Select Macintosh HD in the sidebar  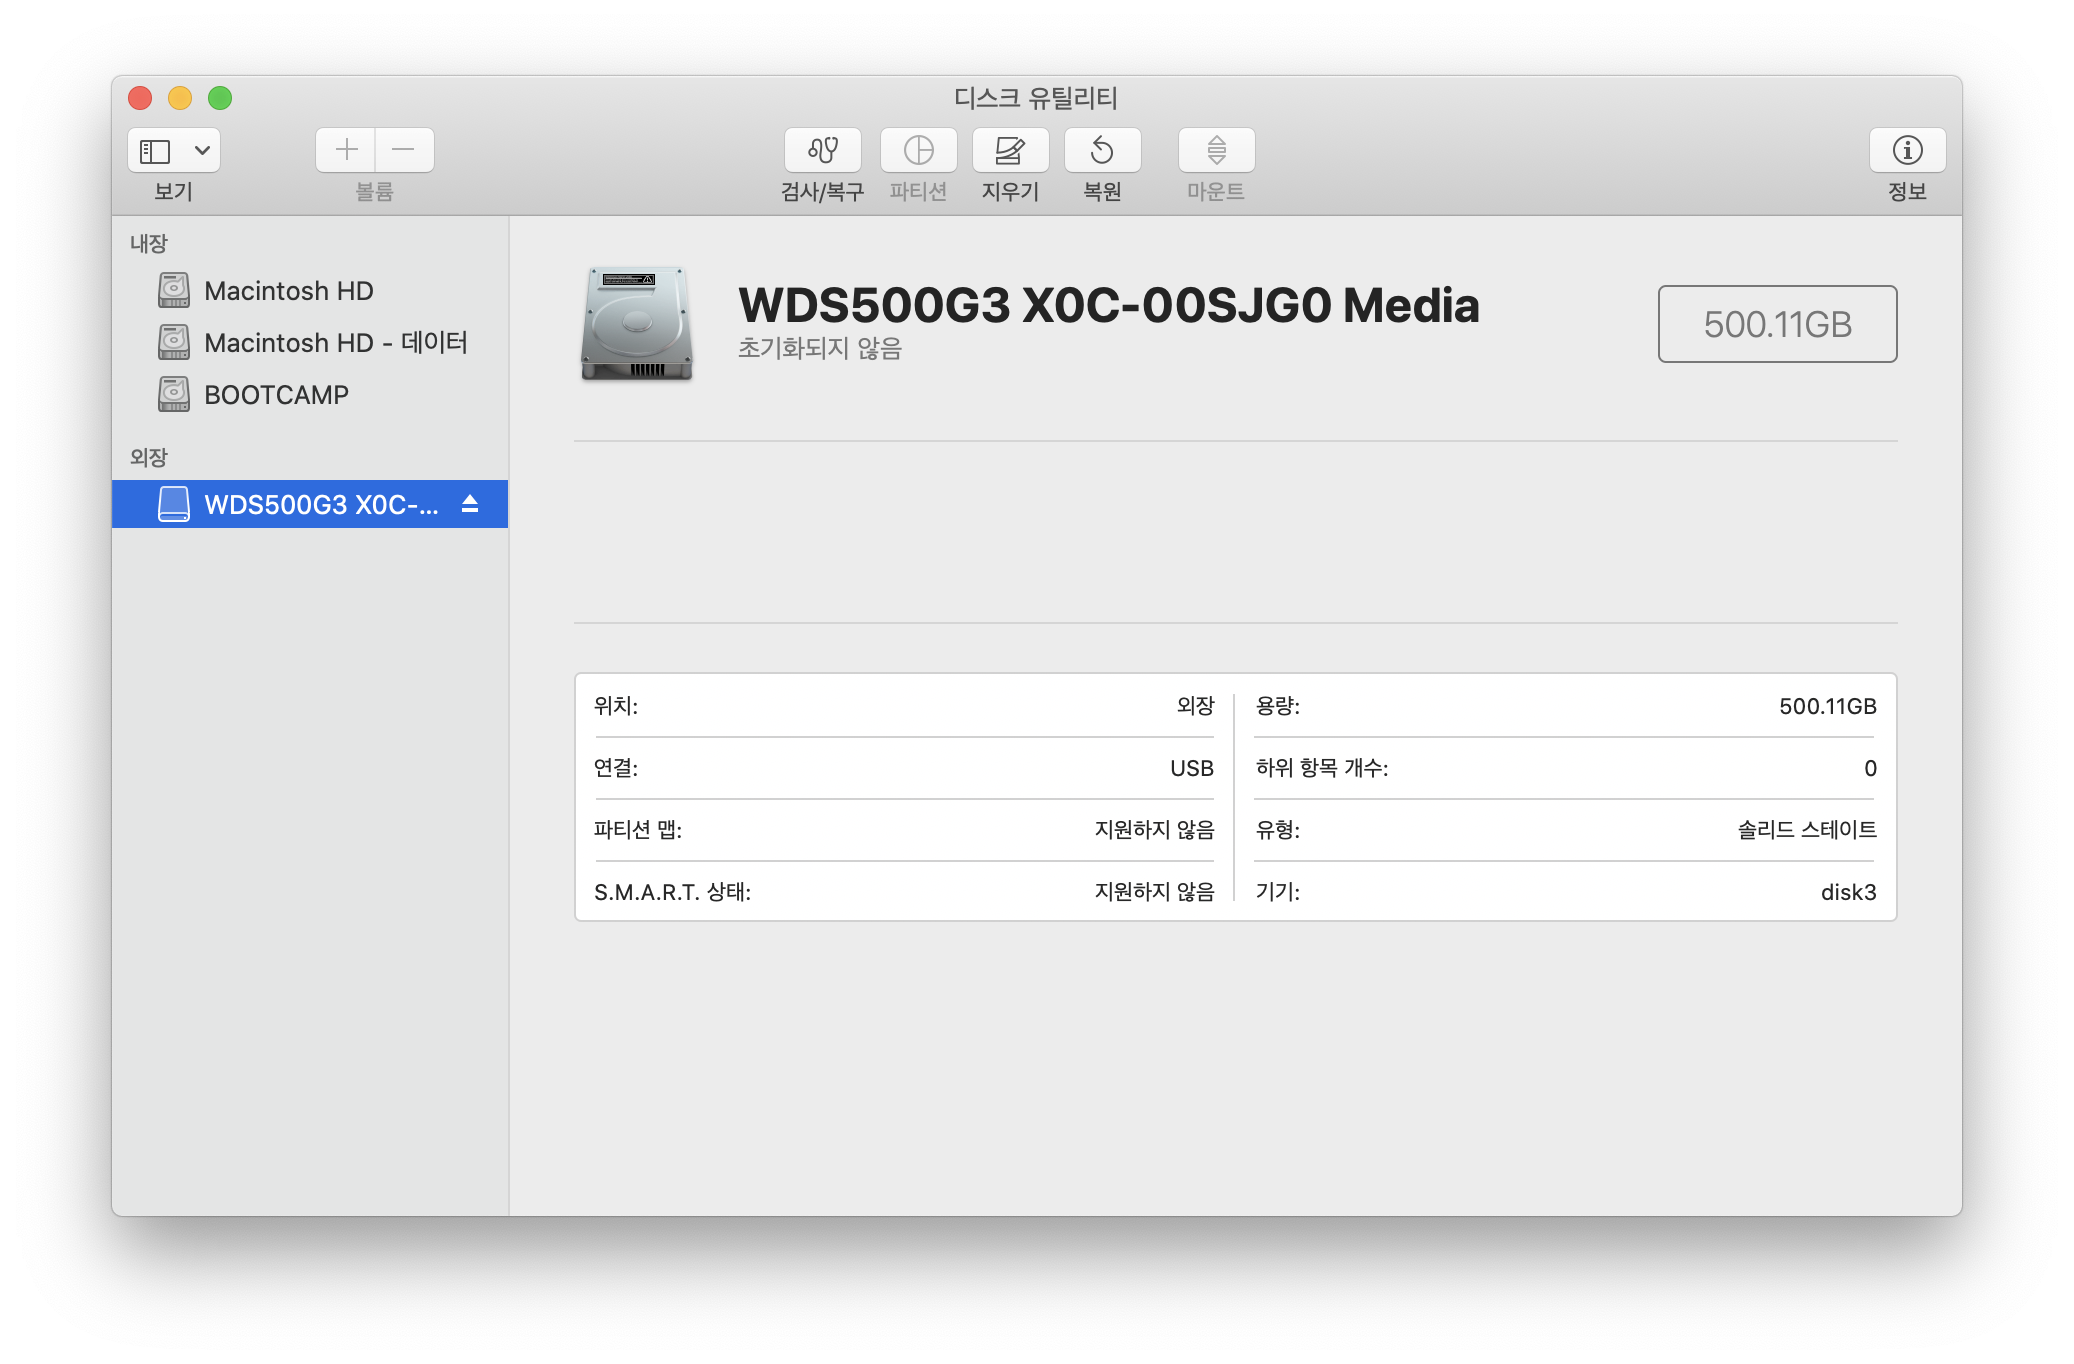pyautogui.click(x=288, y=291)
